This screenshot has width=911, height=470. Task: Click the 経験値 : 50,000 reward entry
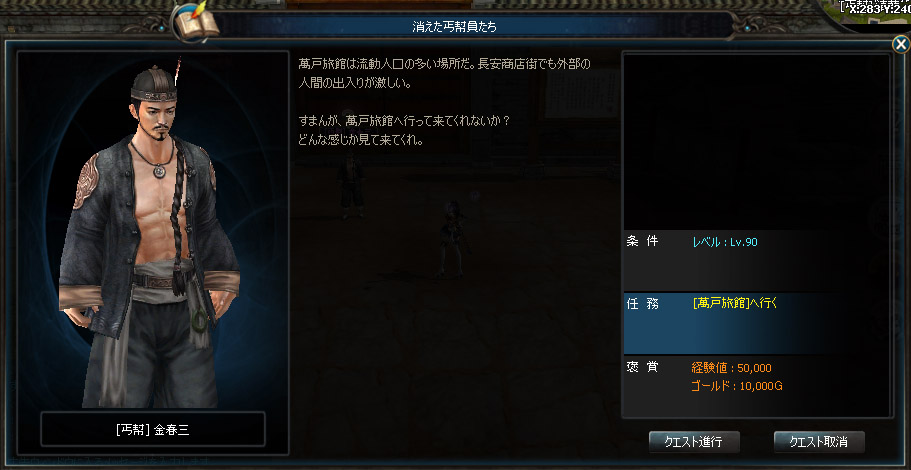pyautogui.click(x=731, y=368)
